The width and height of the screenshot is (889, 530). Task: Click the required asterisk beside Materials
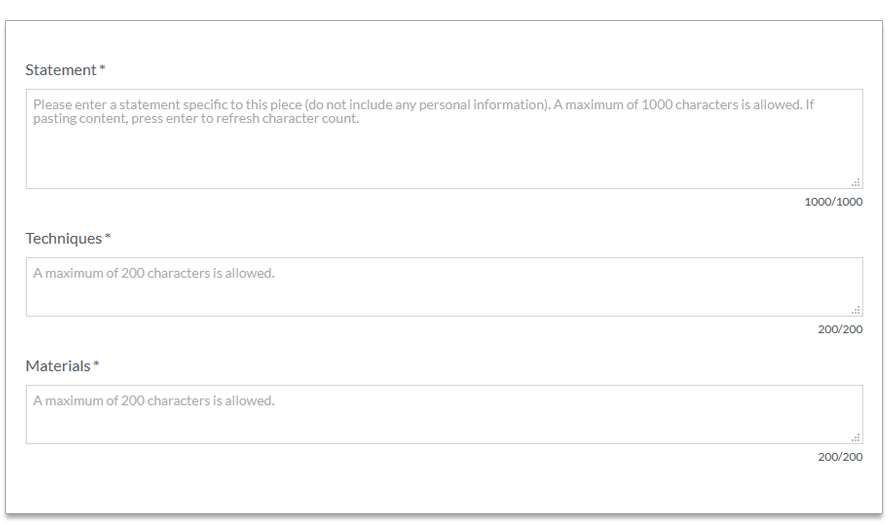[96, 364]
